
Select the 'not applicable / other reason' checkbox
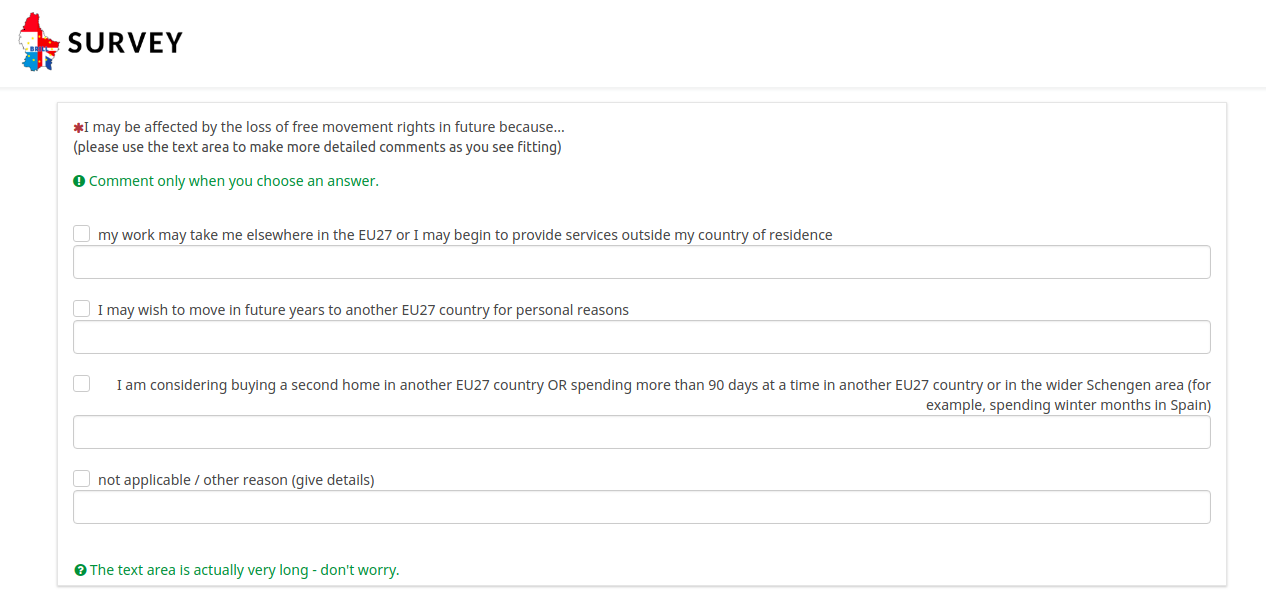[x=82, y=479]
